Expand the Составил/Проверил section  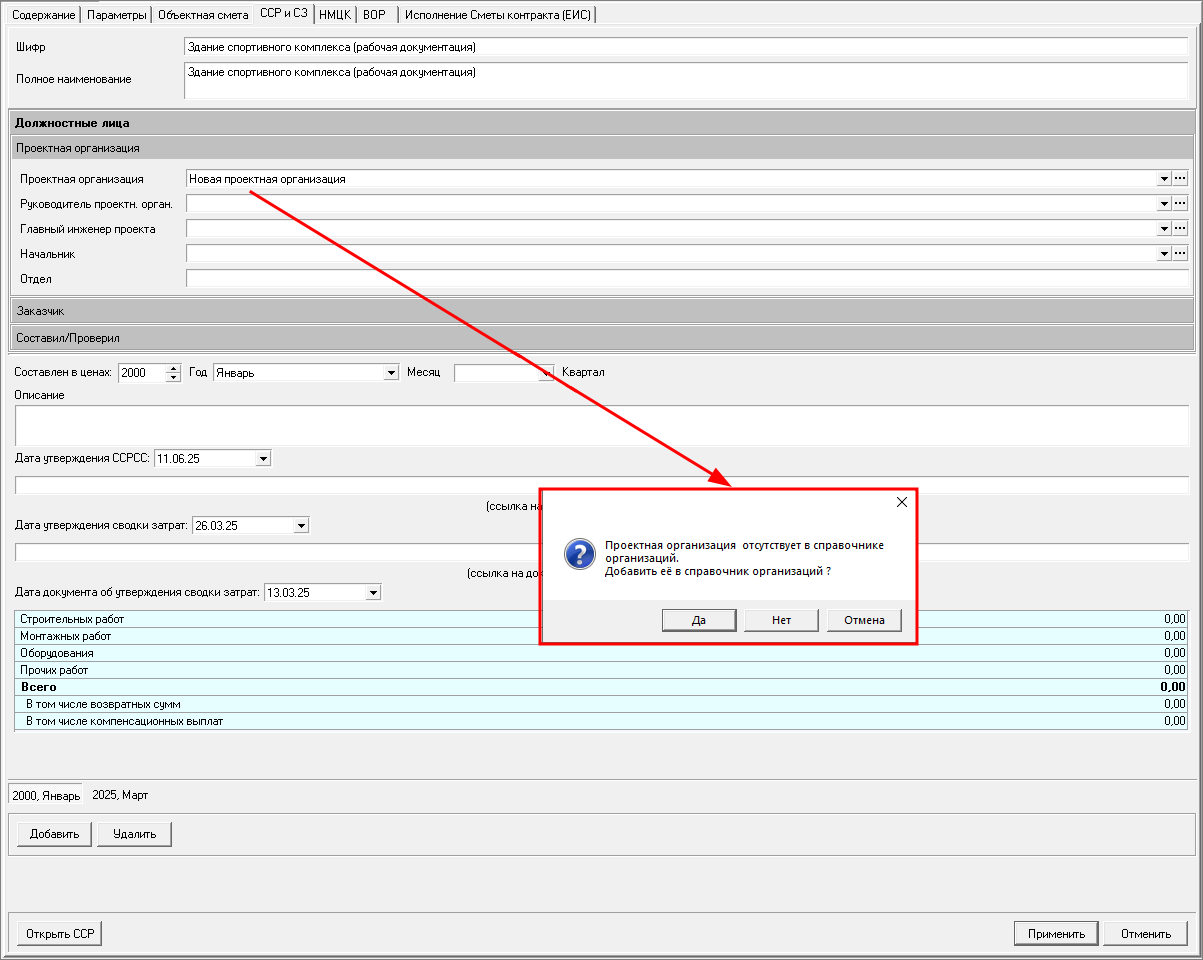(x=602, y=338)
